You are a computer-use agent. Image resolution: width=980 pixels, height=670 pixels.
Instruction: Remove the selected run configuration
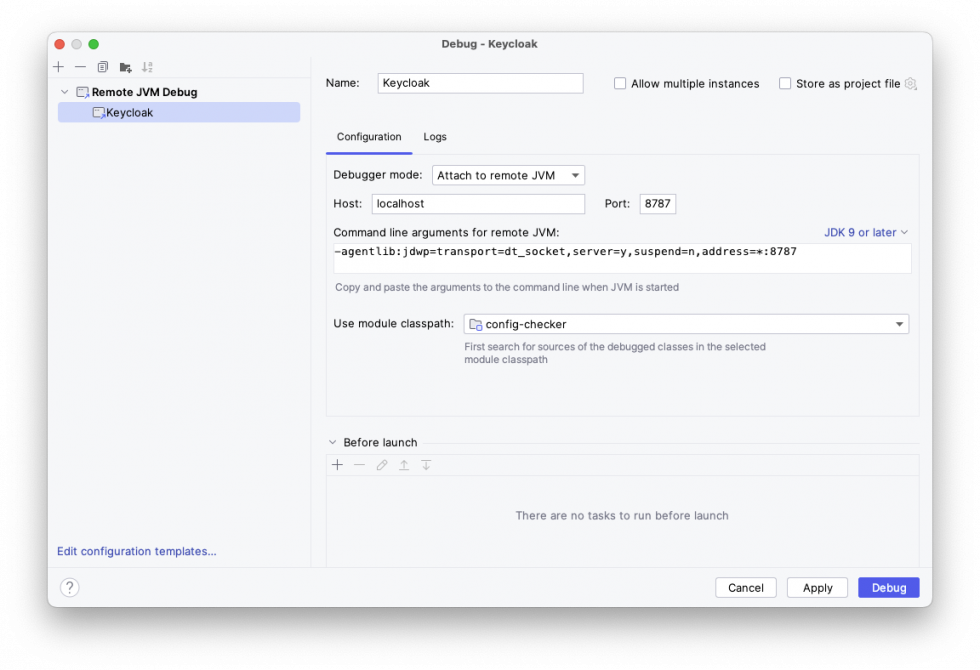pos(80,67)
